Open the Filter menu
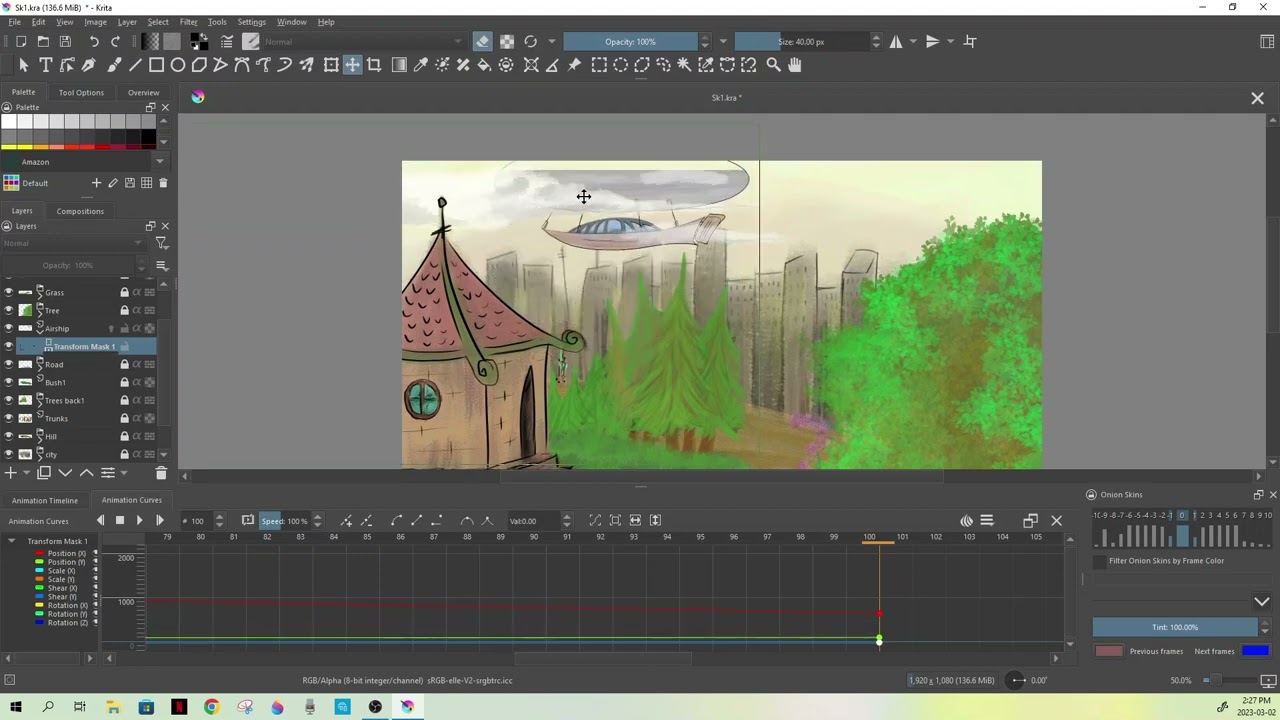Viewport: 1280px width, 720px height. point(188,22)
